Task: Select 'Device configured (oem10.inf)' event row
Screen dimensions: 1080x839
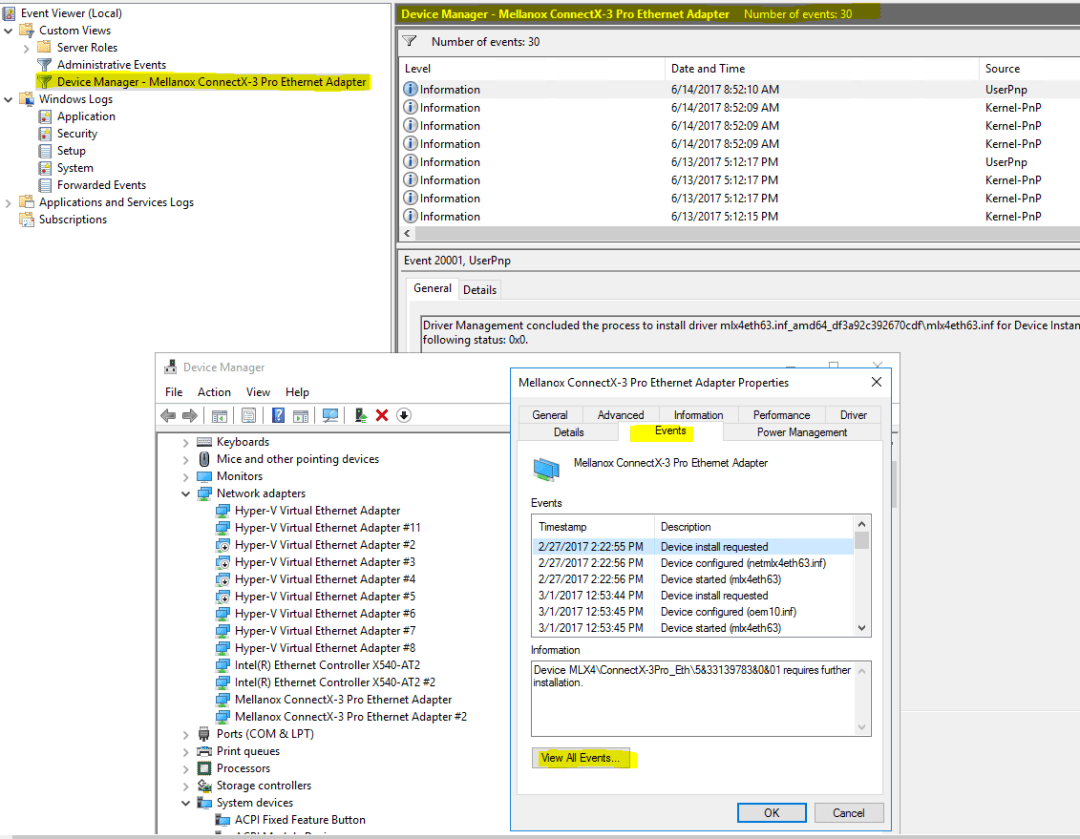Action: [694, 612]
